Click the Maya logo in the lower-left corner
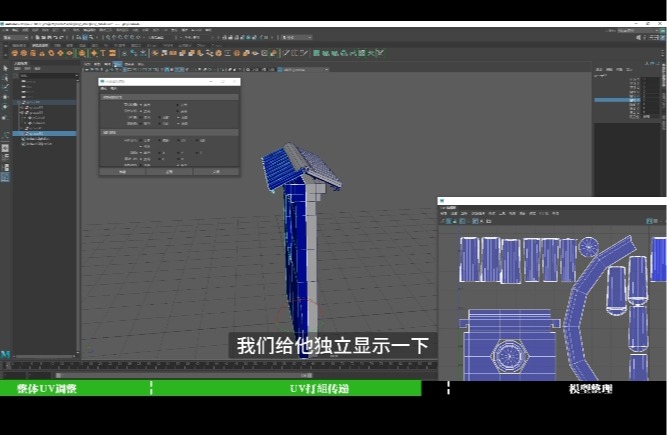 tap(5, 354)
